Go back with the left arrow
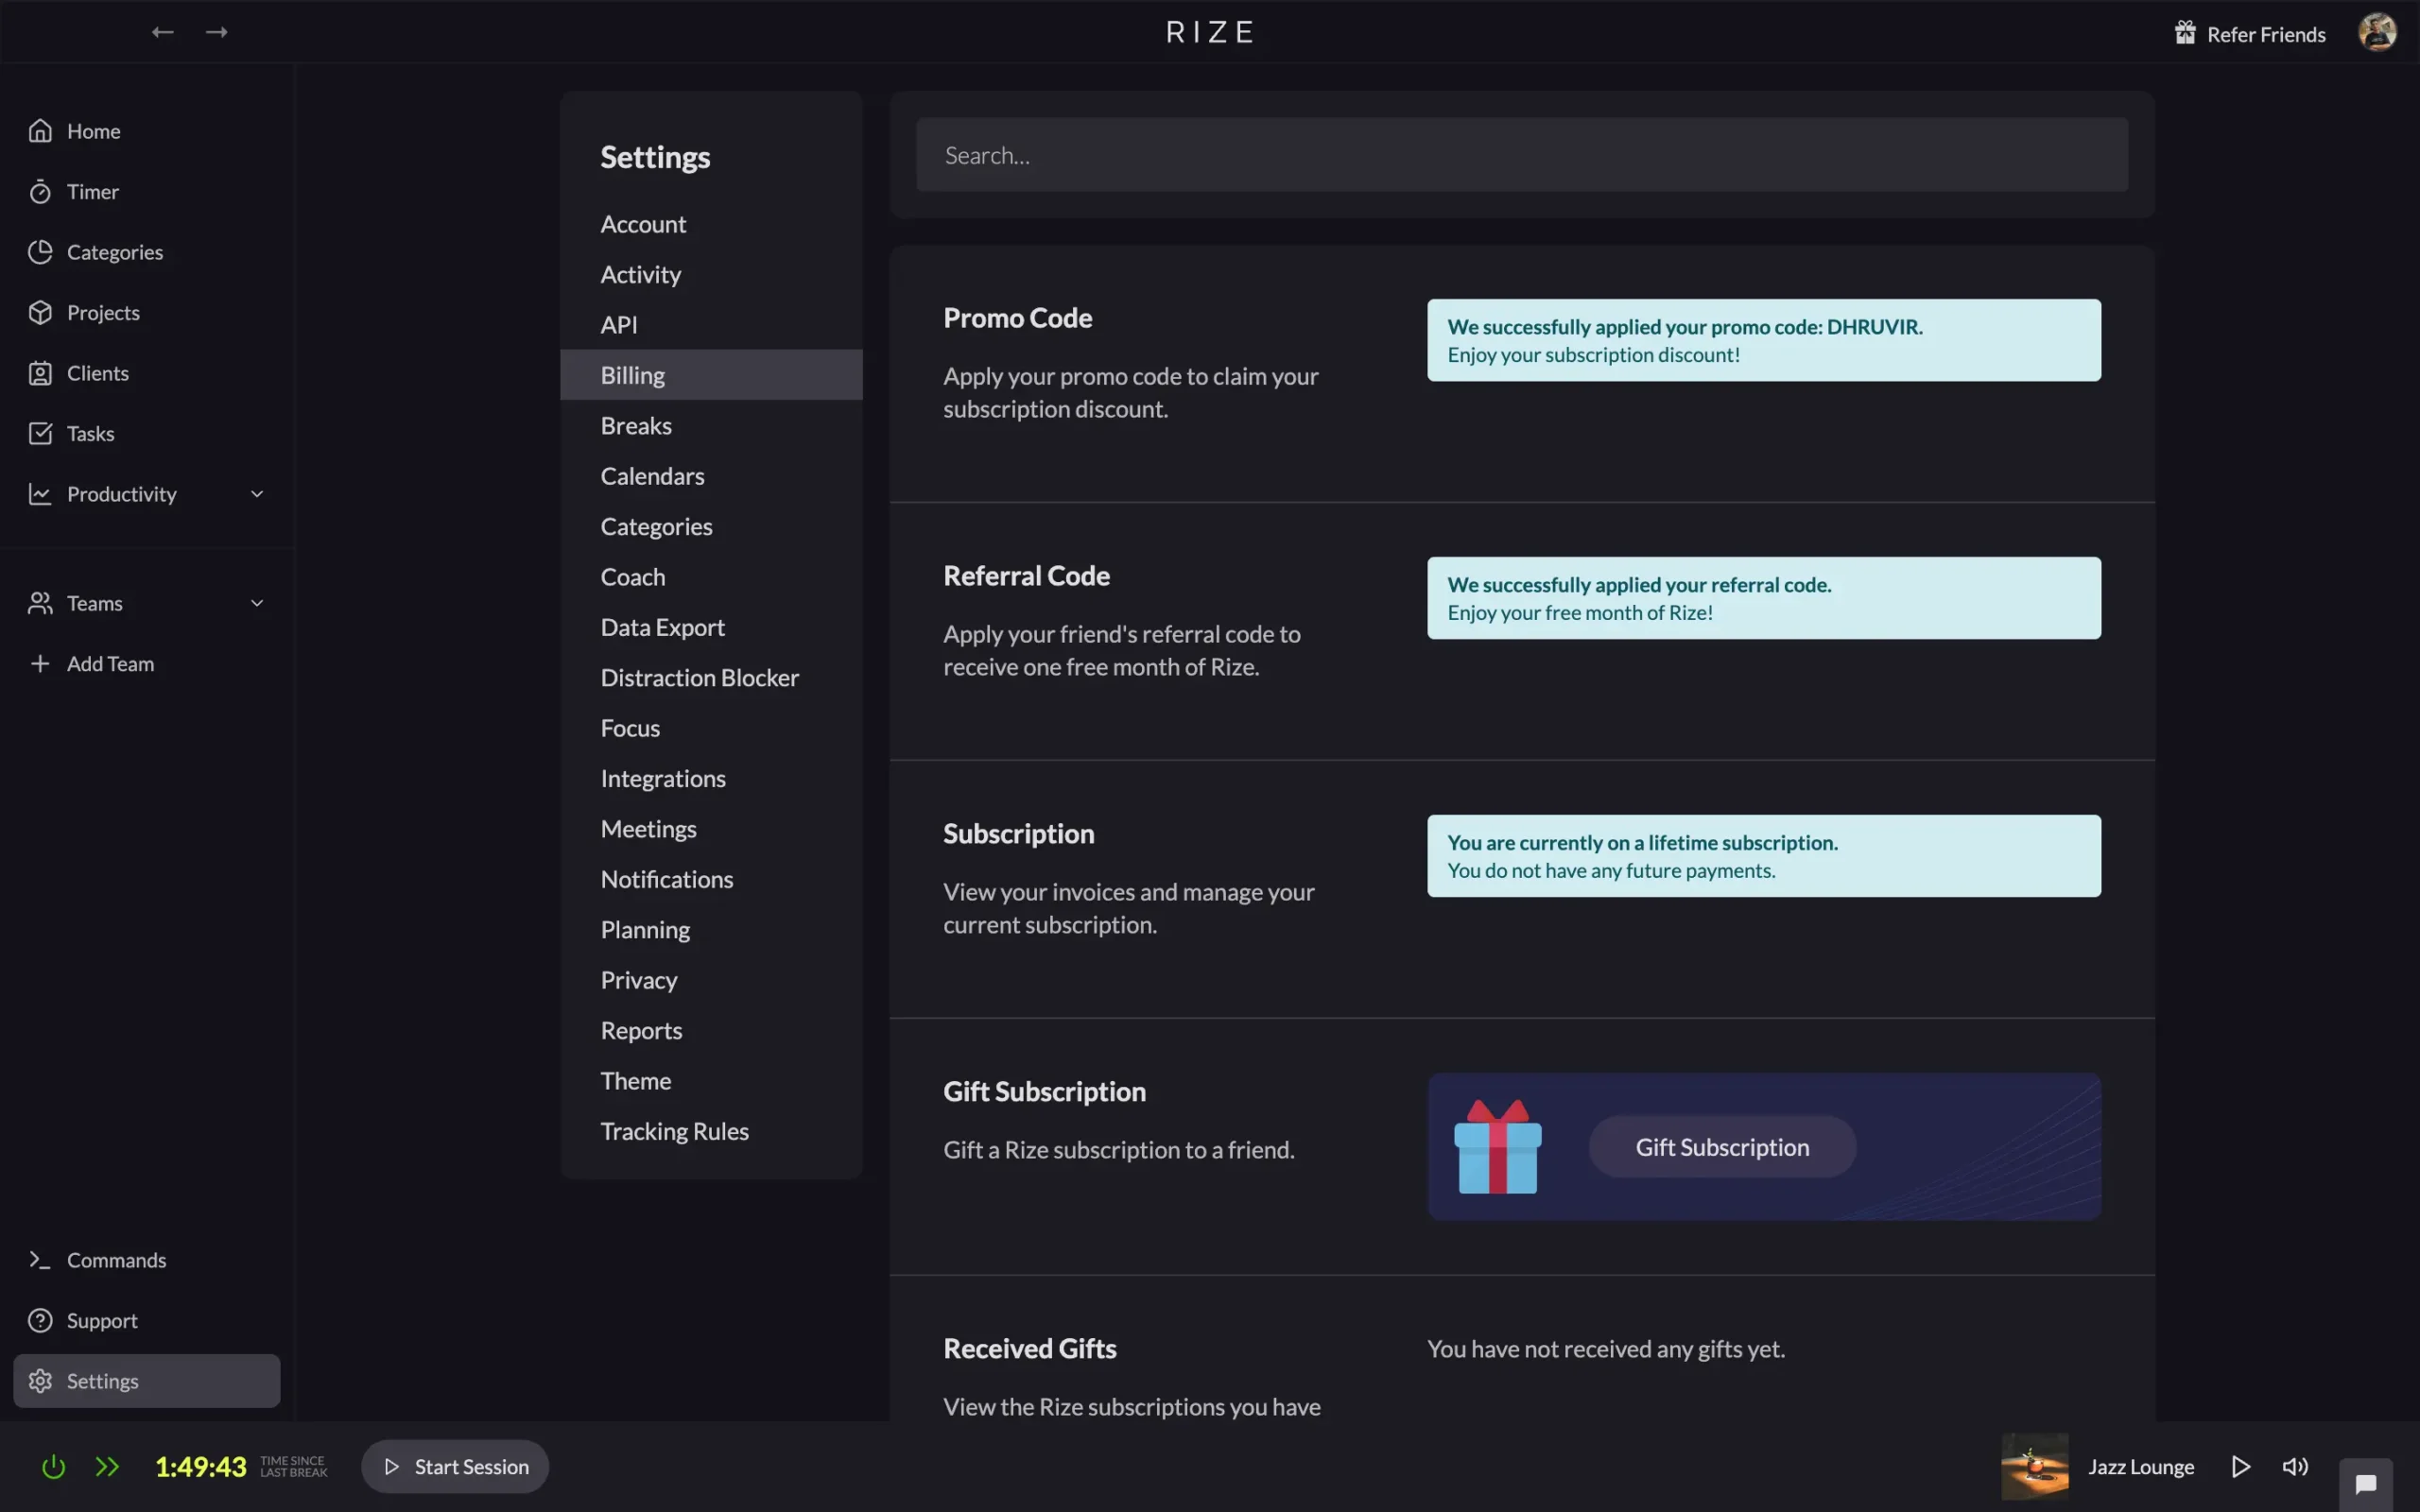 point(162,32)
